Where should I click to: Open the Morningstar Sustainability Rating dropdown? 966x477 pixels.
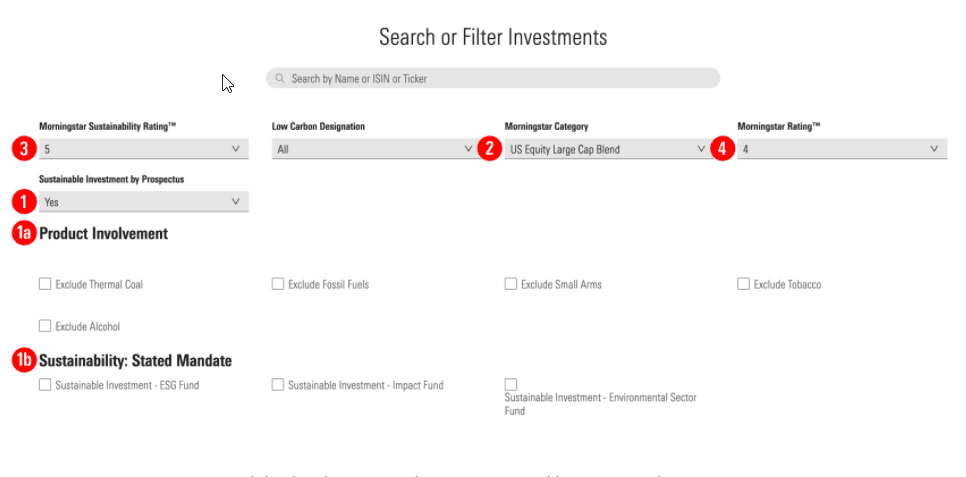click(143, 149)
